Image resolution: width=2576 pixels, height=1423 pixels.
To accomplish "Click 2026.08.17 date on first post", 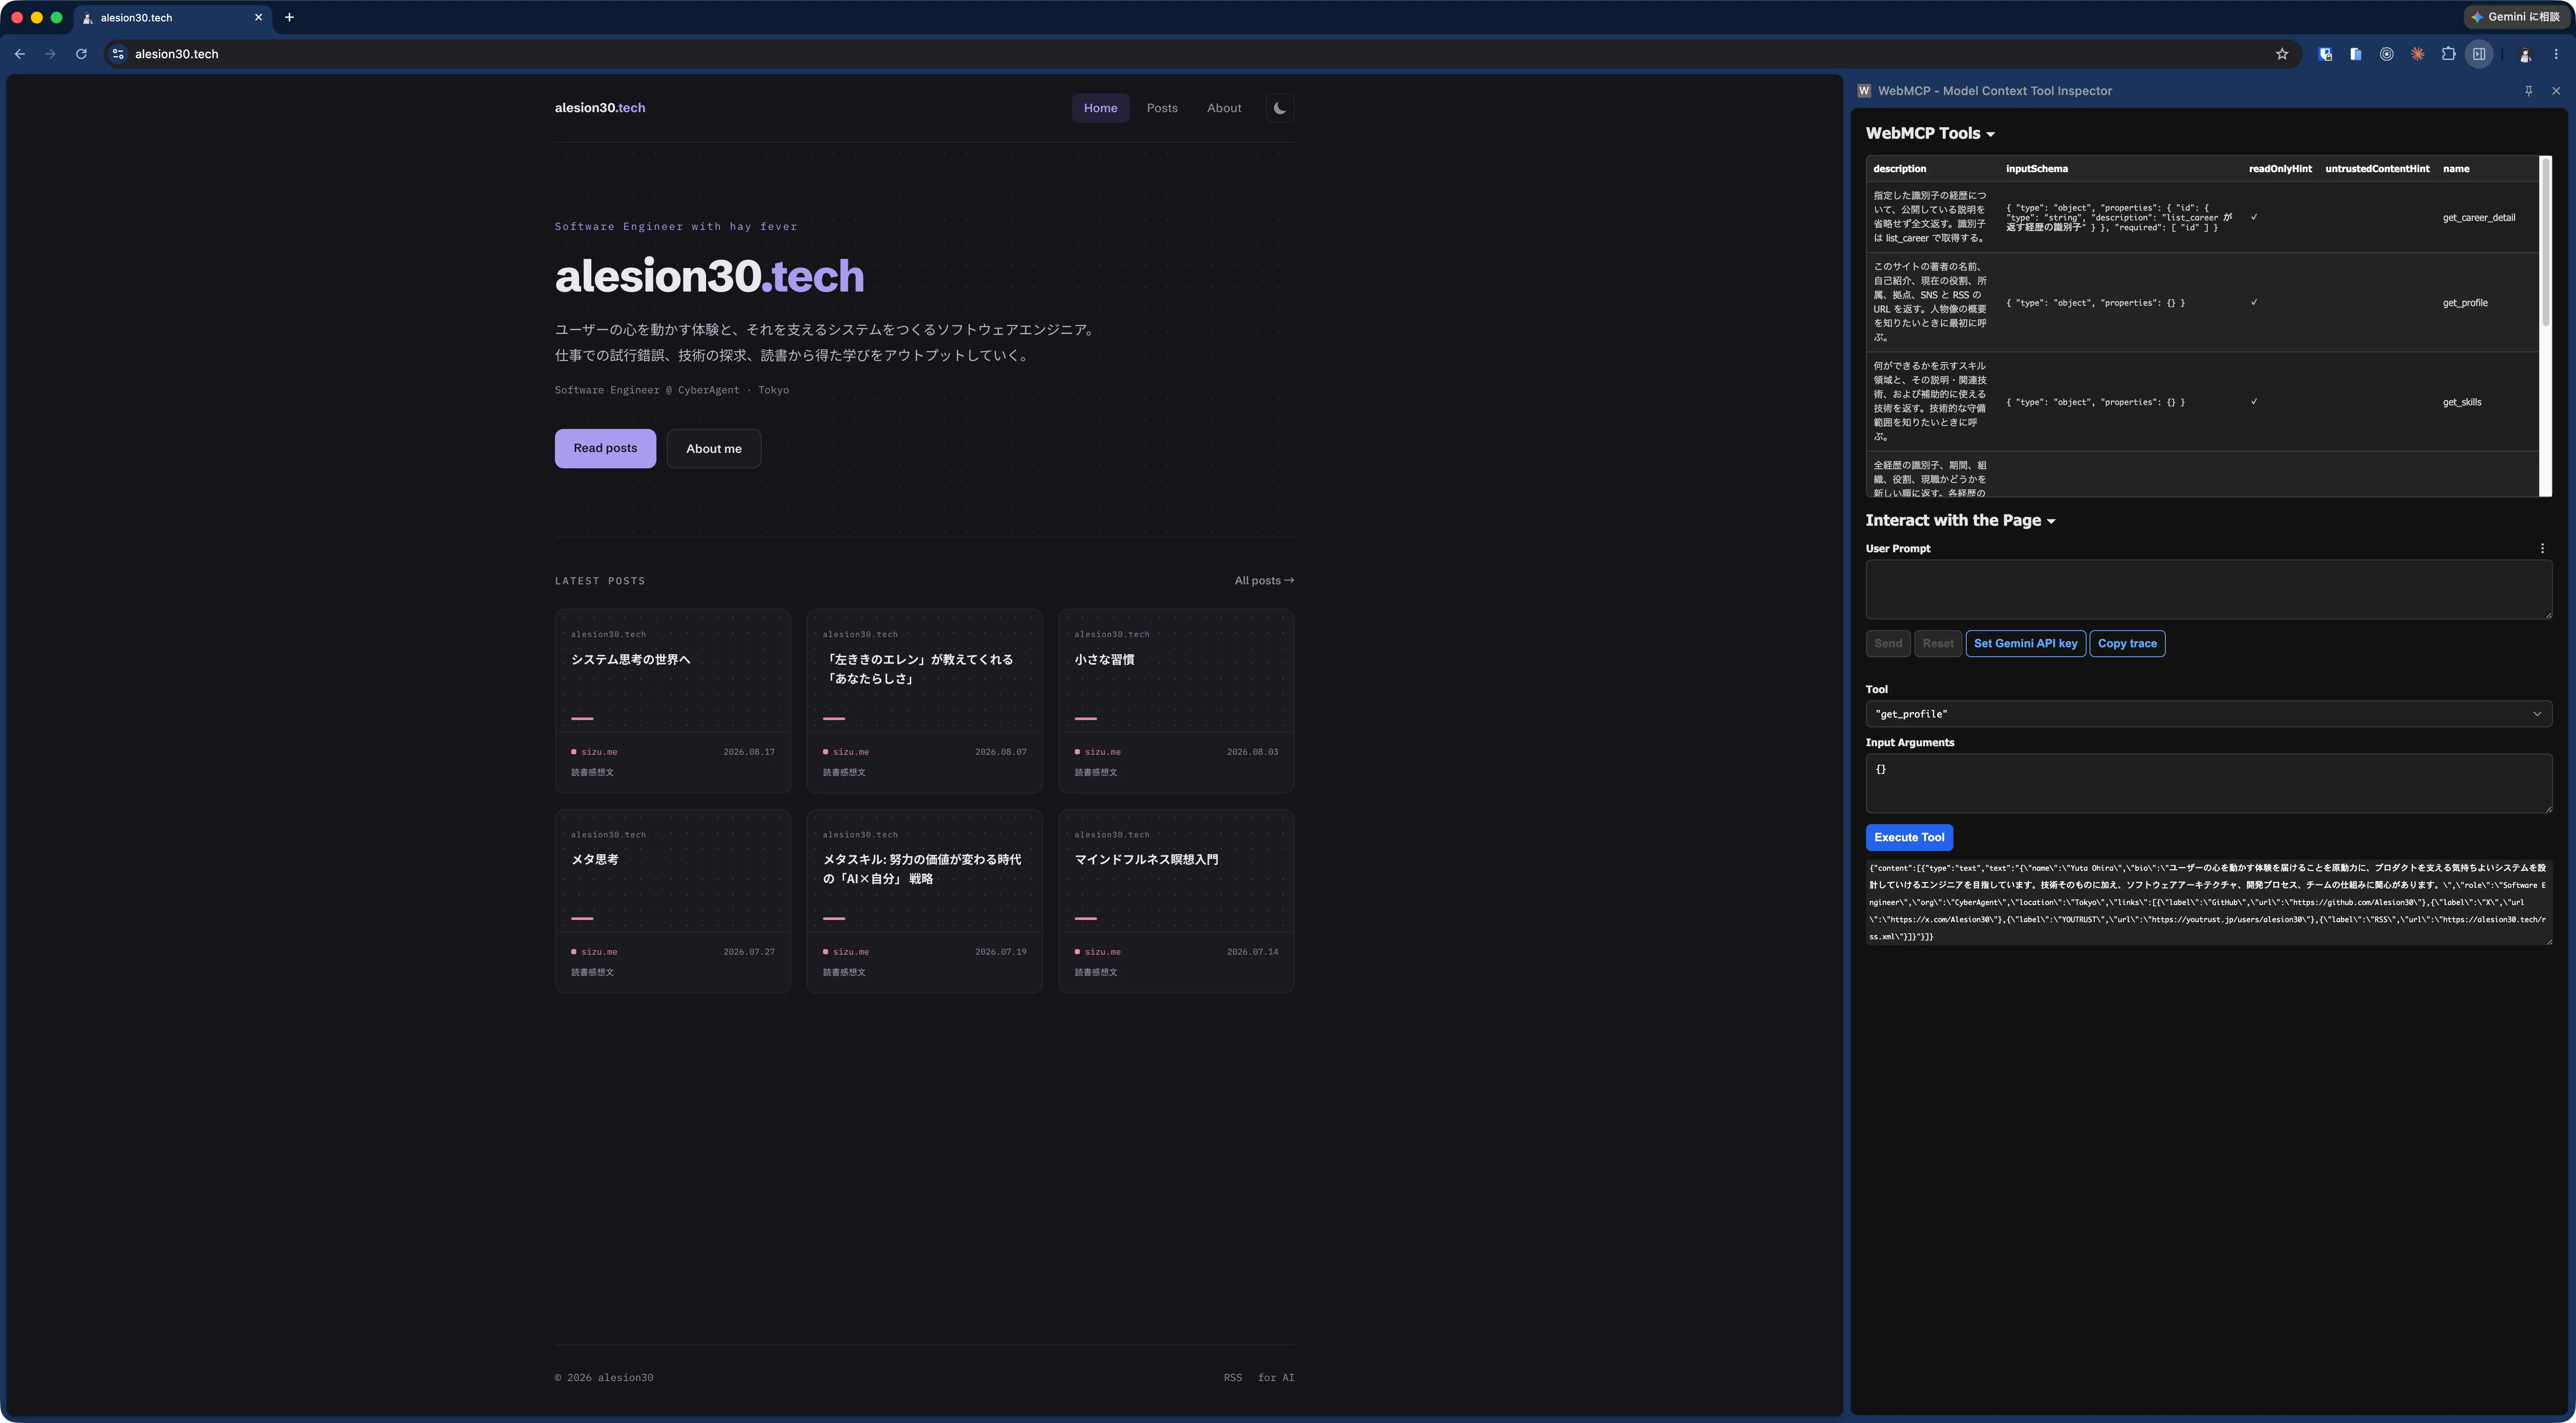I will click(749, 752).
